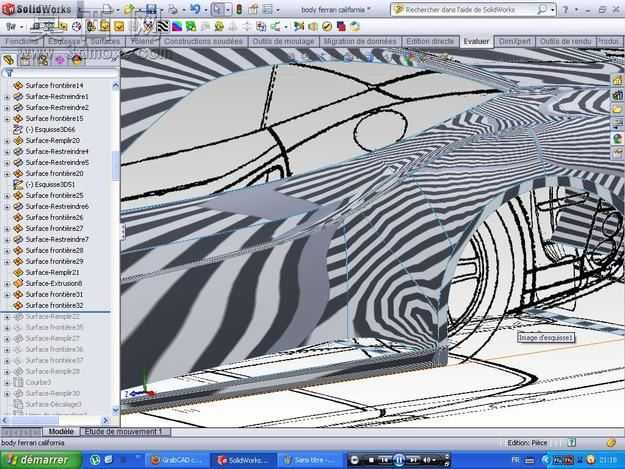Click the New document icon
This screenshot has width=625, height=469.
(107, 9)
